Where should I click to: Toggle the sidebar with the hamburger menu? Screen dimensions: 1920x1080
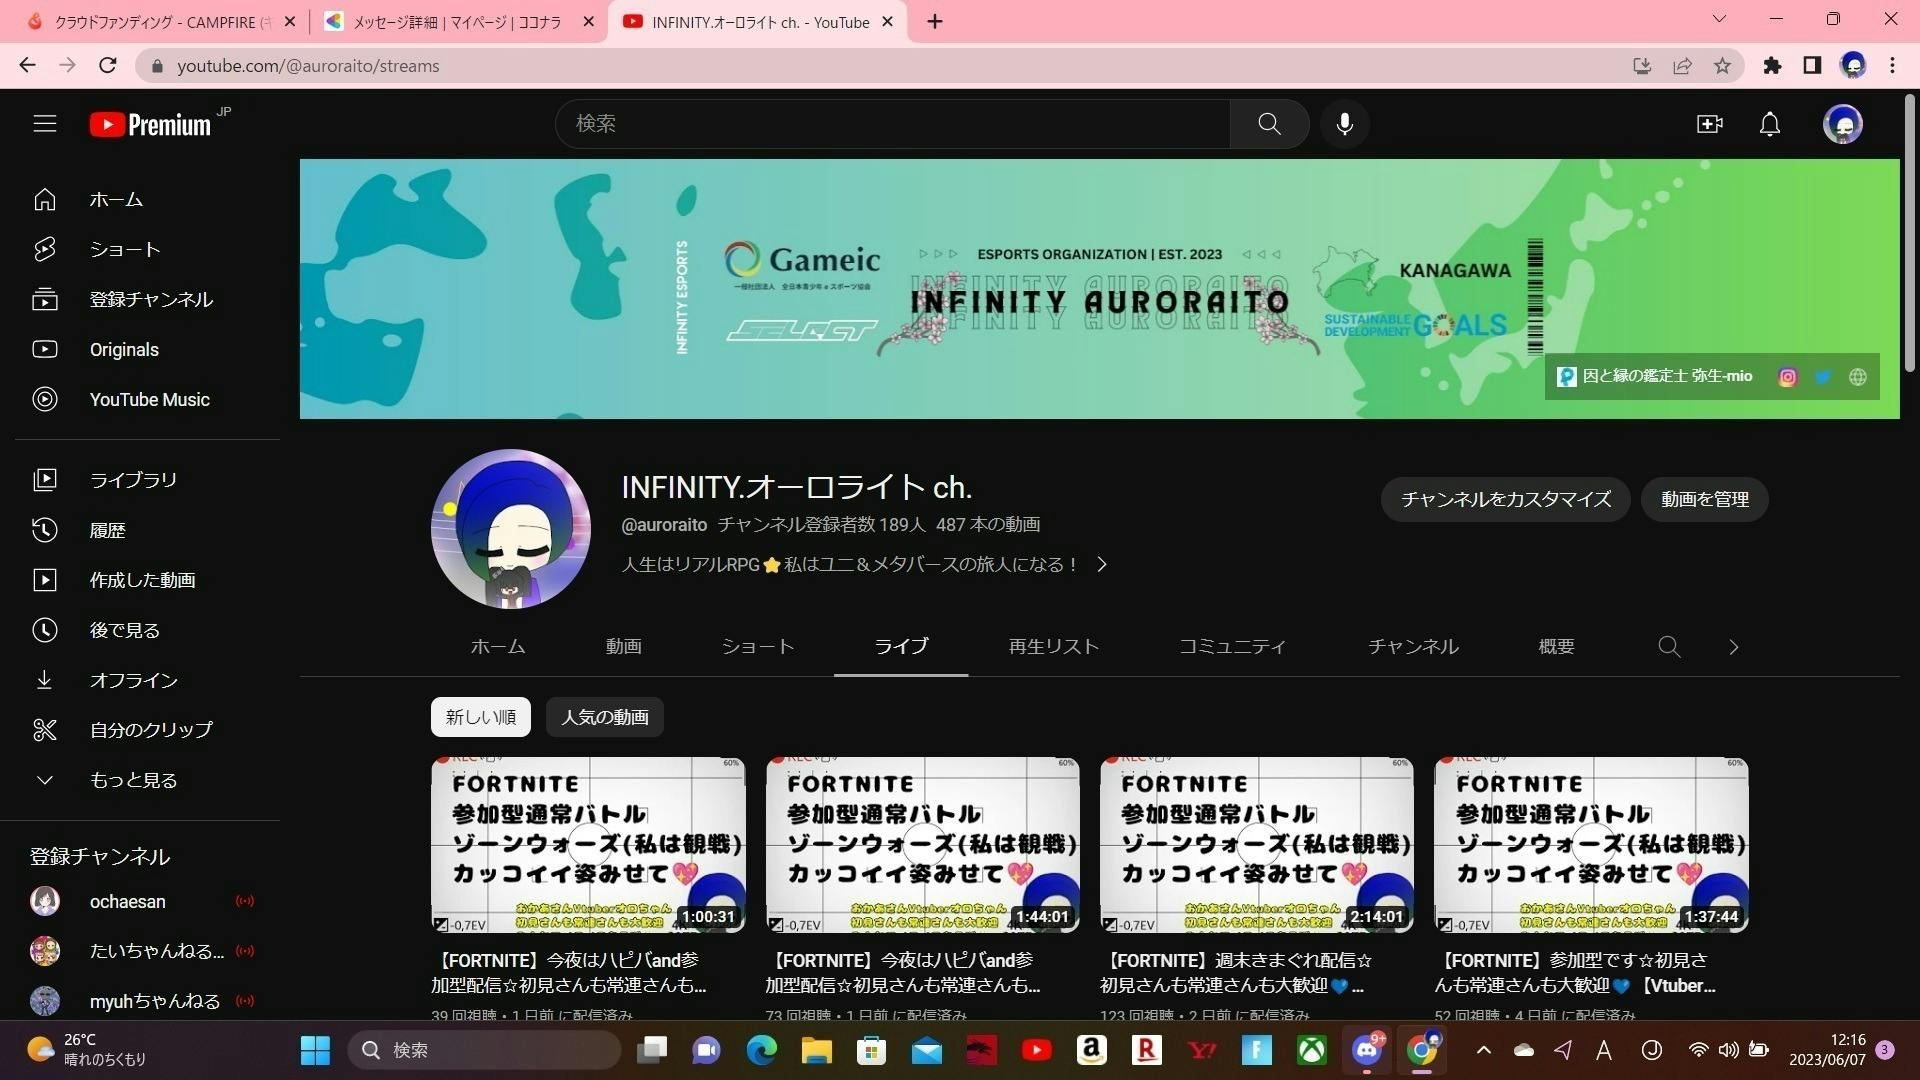click(45, 123)
